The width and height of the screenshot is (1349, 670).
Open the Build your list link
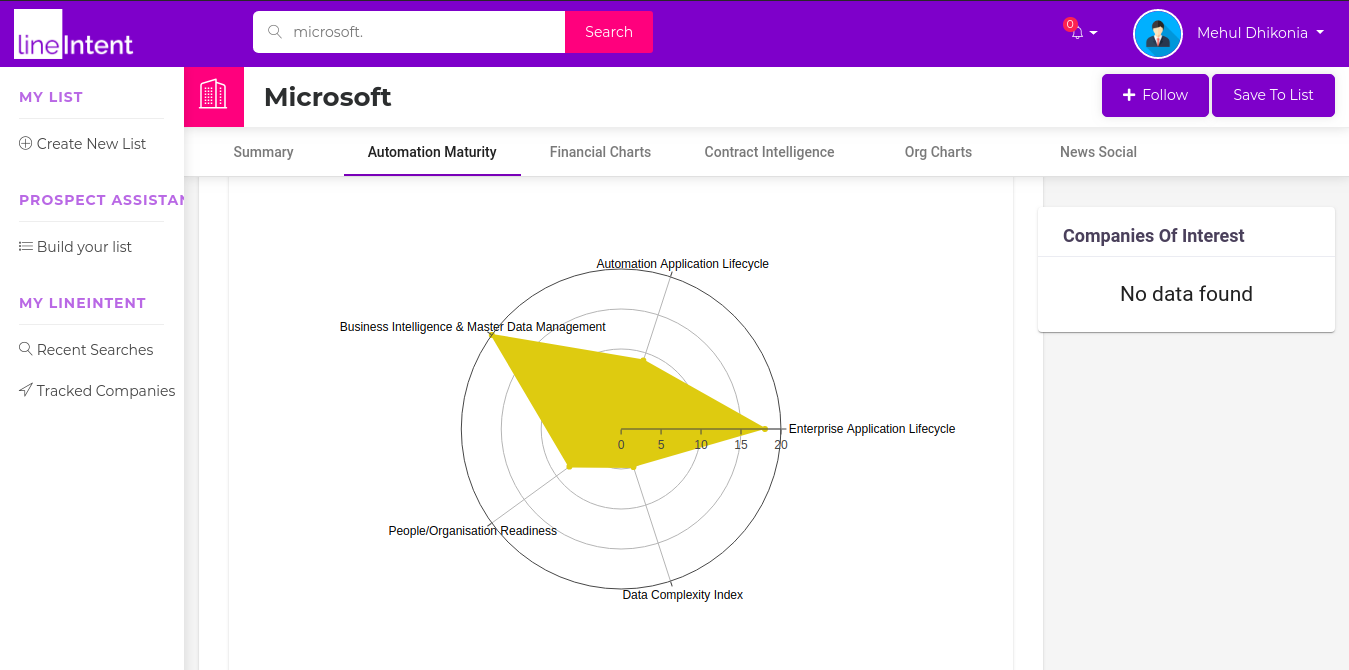click(x=84, y=246)
